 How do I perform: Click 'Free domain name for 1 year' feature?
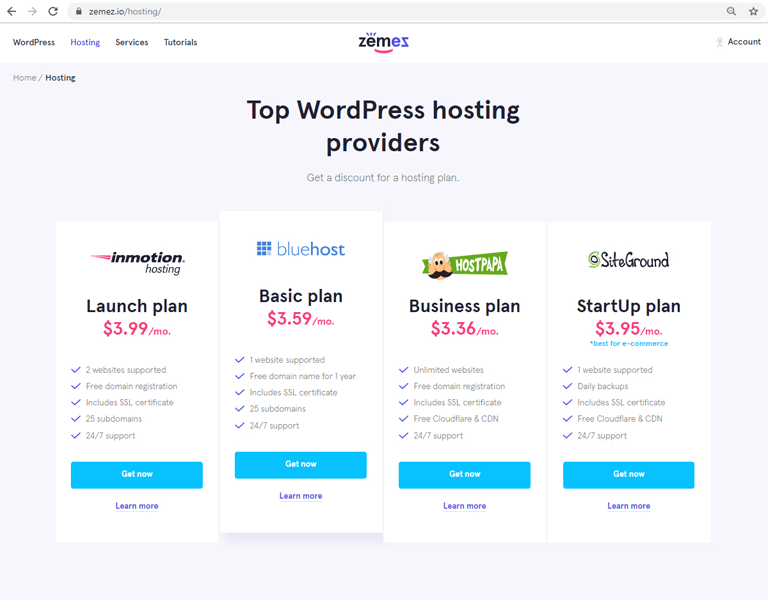coord(303,376)
